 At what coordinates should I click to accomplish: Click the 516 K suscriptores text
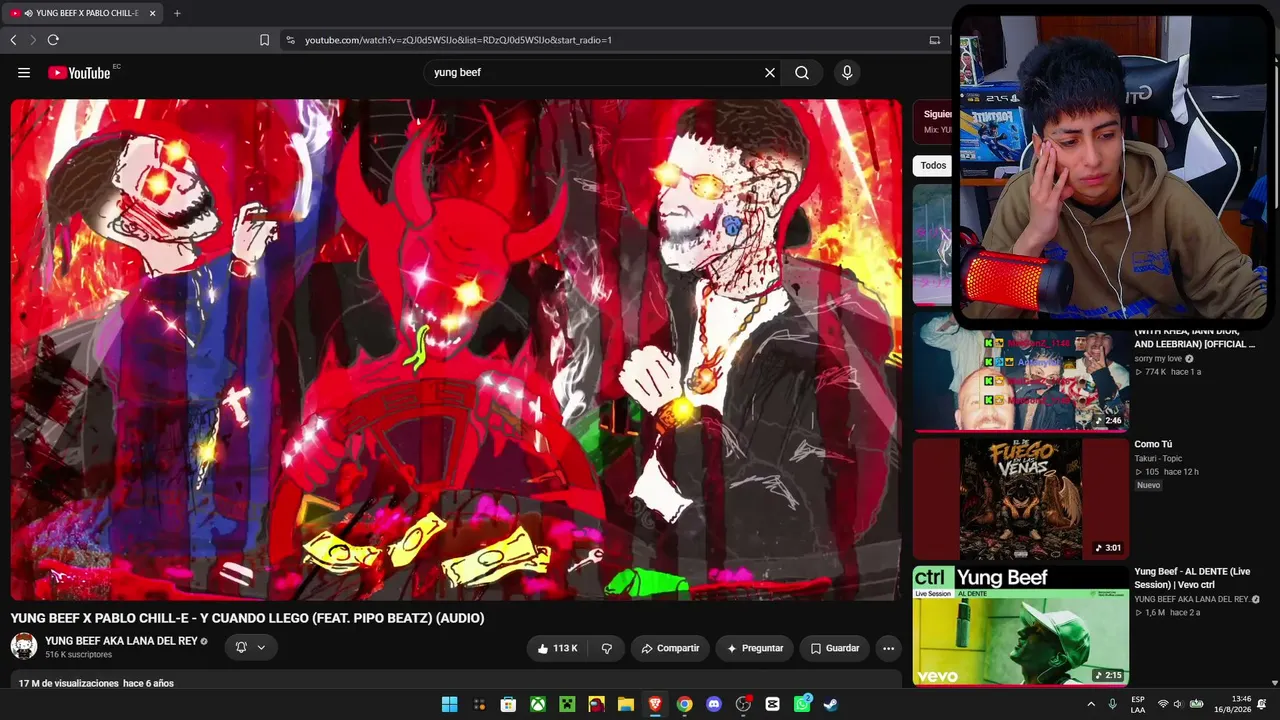tap(78, 655)
